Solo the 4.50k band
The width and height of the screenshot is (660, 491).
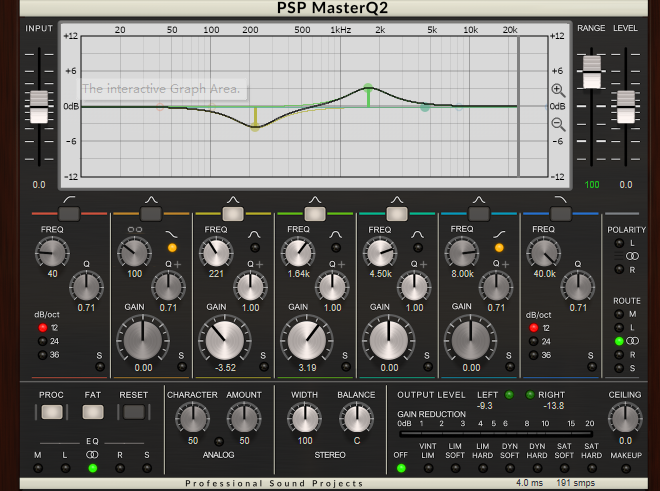click(428, 367)
